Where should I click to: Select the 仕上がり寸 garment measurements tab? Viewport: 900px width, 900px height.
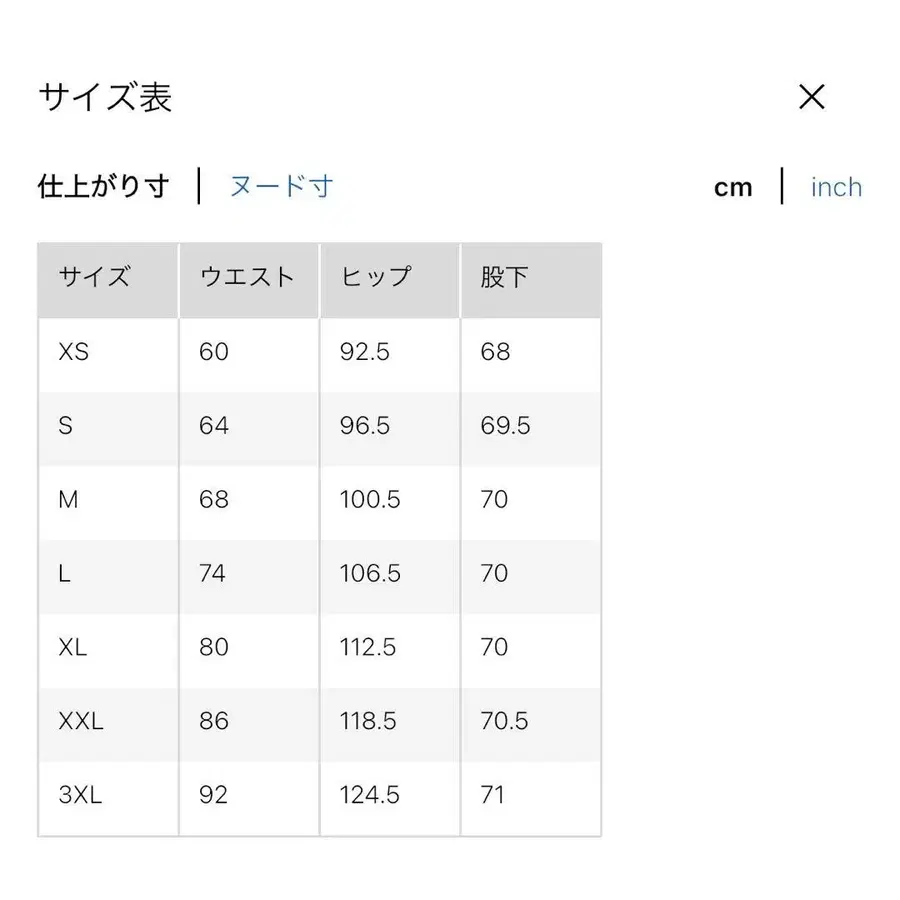coord(103,186)
